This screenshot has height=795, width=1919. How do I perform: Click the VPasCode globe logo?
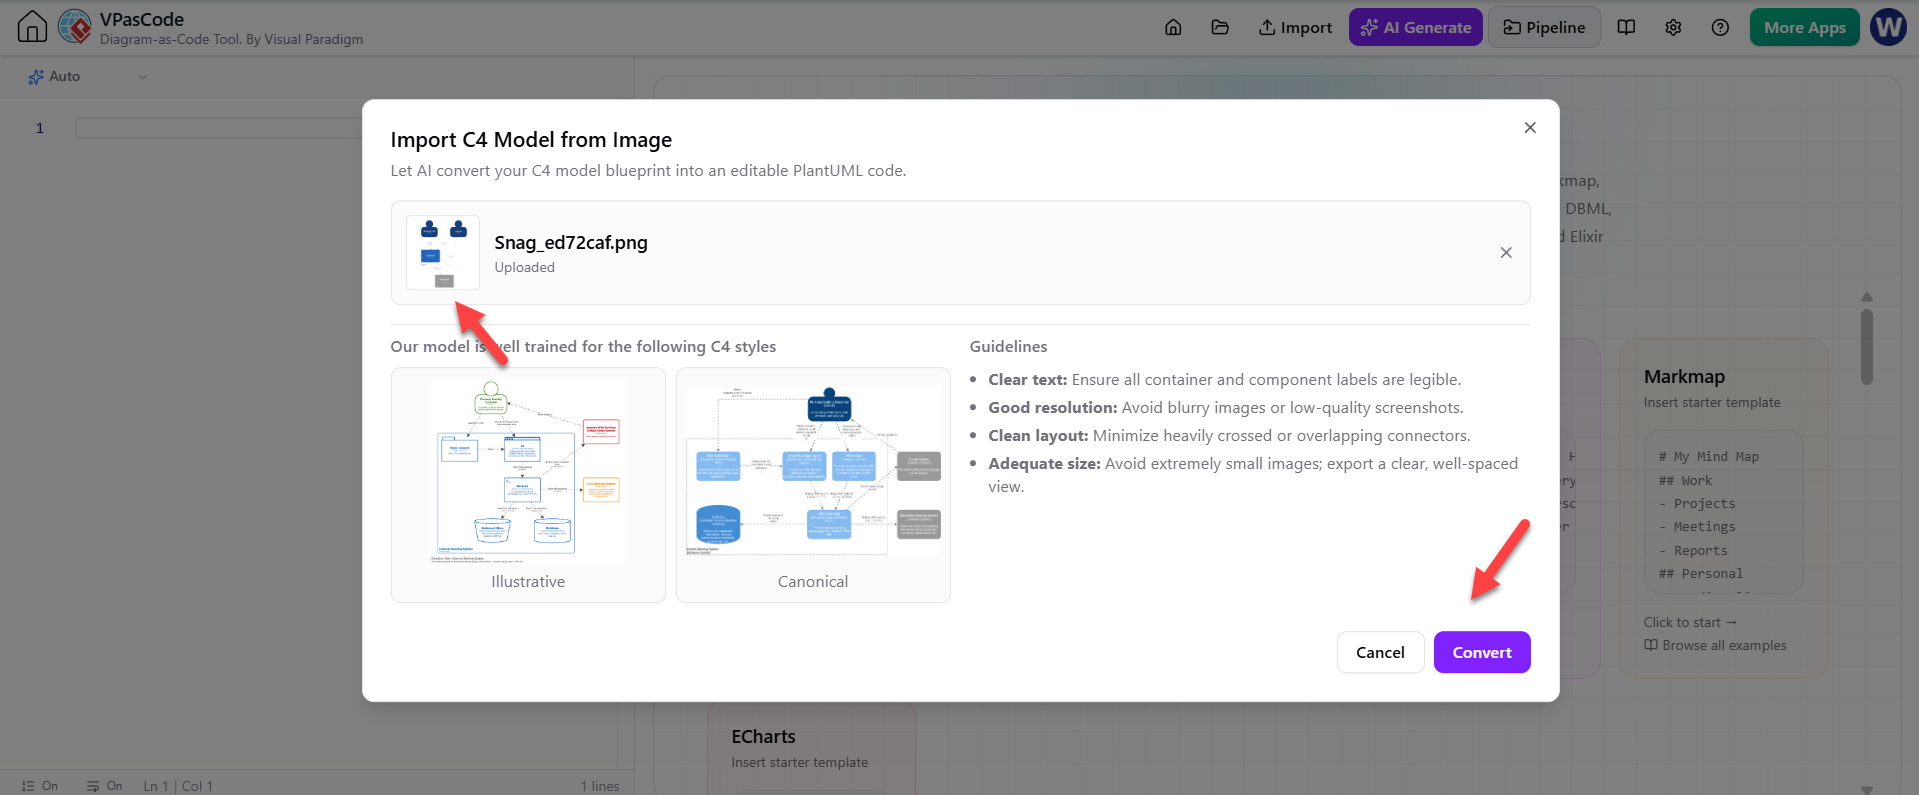(75, 27)
